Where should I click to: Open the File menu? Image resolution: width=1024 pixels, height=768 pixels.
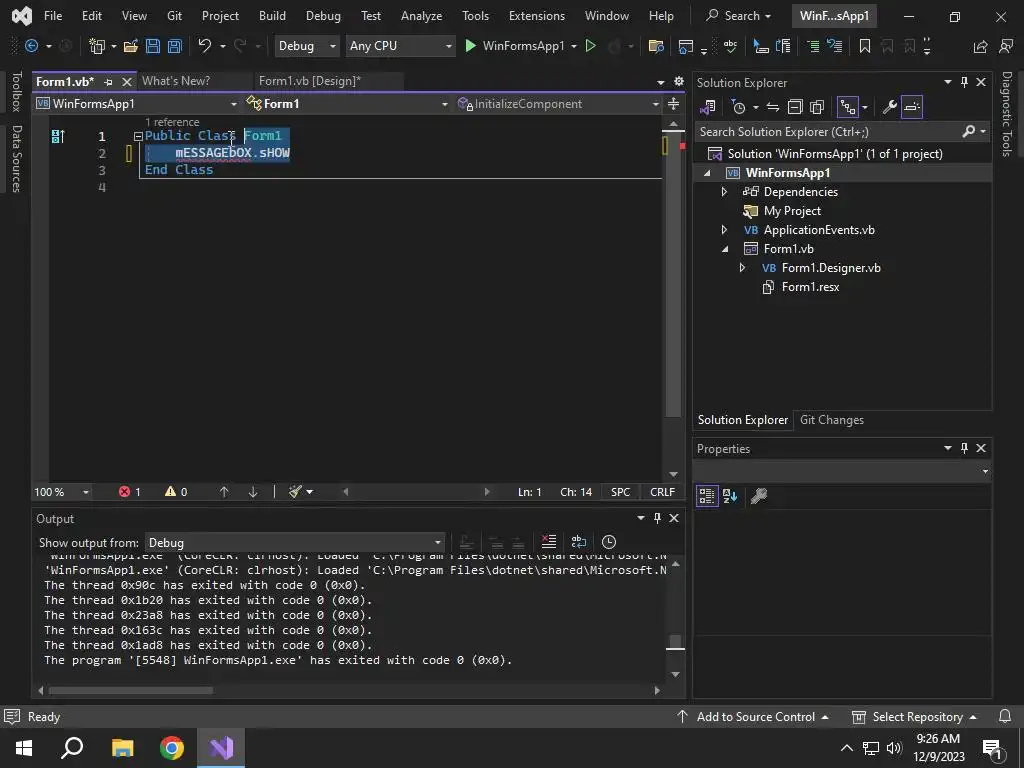pos(53,16)
